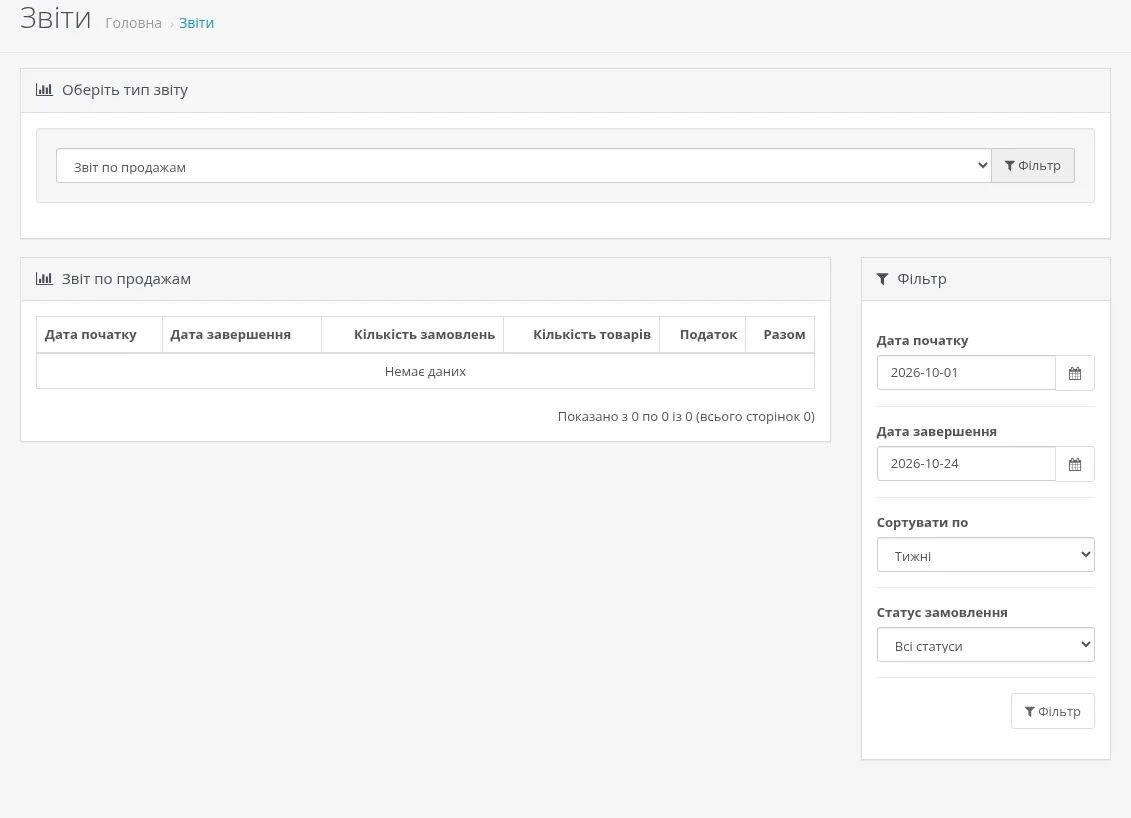Open calendar picker for Дата завершення

coord(1075,464)
